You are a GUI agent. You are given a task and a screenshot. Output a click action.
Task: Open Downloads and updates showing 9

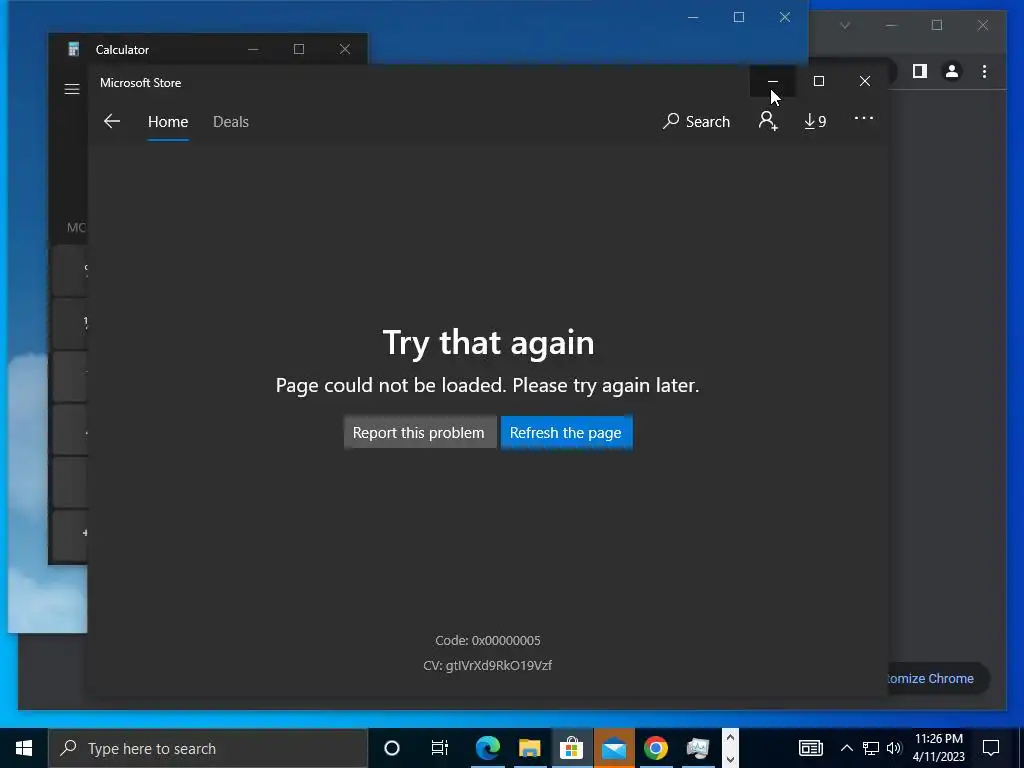815,121
